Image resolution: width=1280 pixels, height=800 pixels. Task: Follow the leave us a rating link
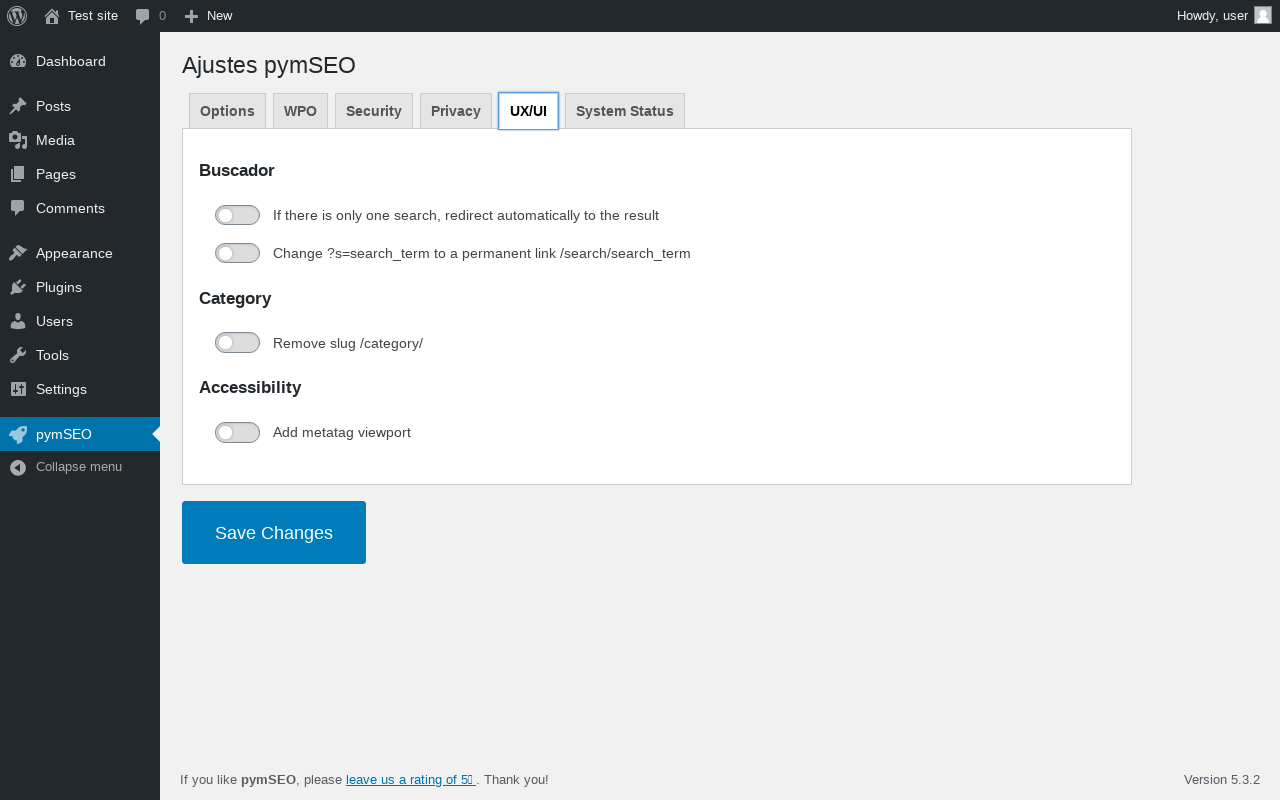pos(410,779)
